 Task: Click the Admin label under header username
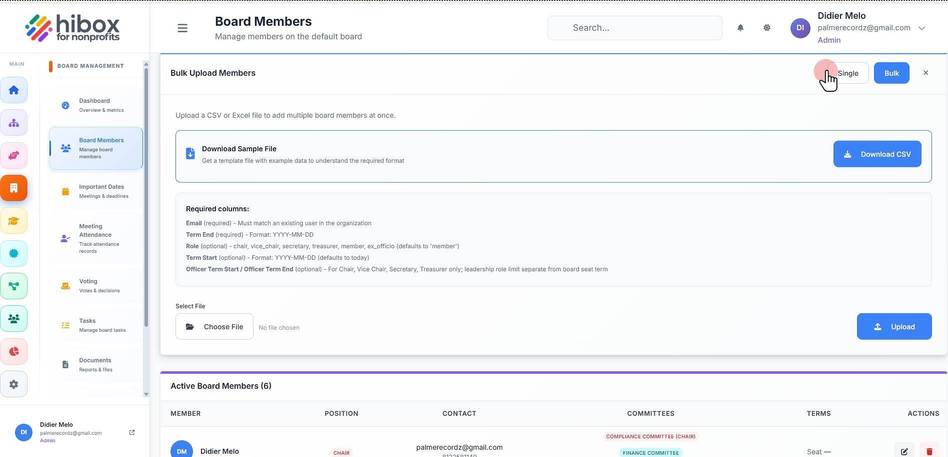[829, 40]
